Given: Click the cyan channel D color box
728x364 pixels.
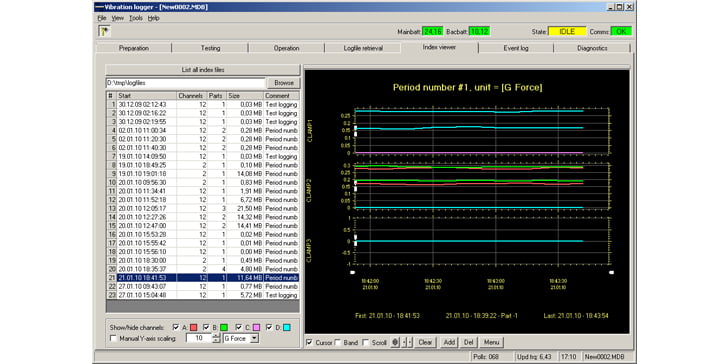Looking at the screenshot, I should click(287, 328).
